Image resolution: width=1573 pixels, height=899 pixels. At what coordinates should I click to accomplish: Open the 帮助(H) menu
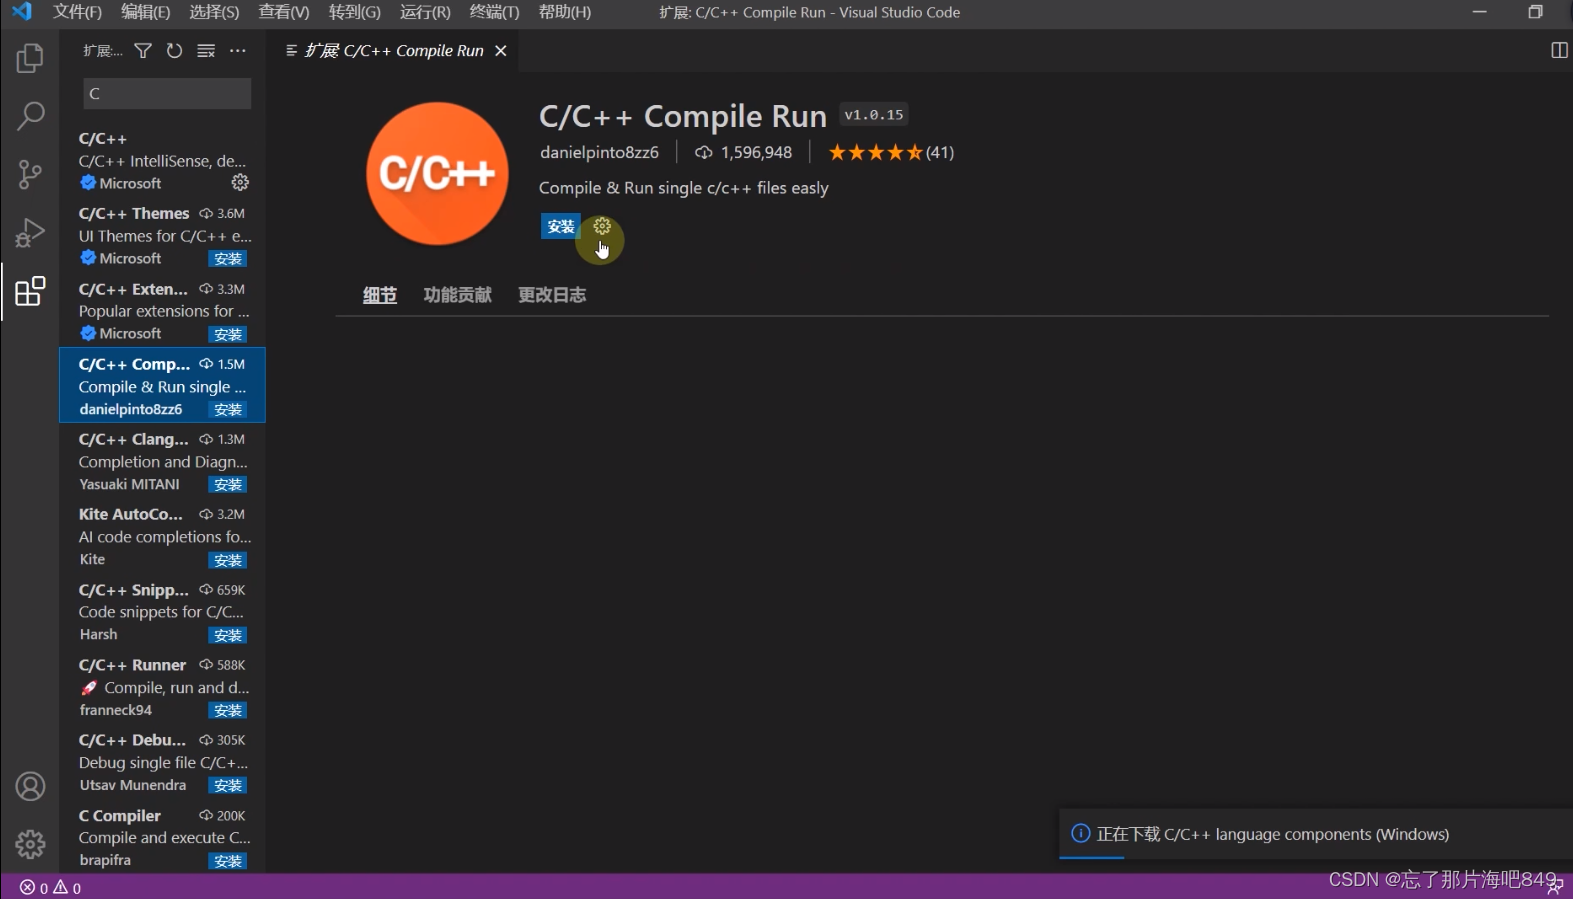[x=564, y=12]
